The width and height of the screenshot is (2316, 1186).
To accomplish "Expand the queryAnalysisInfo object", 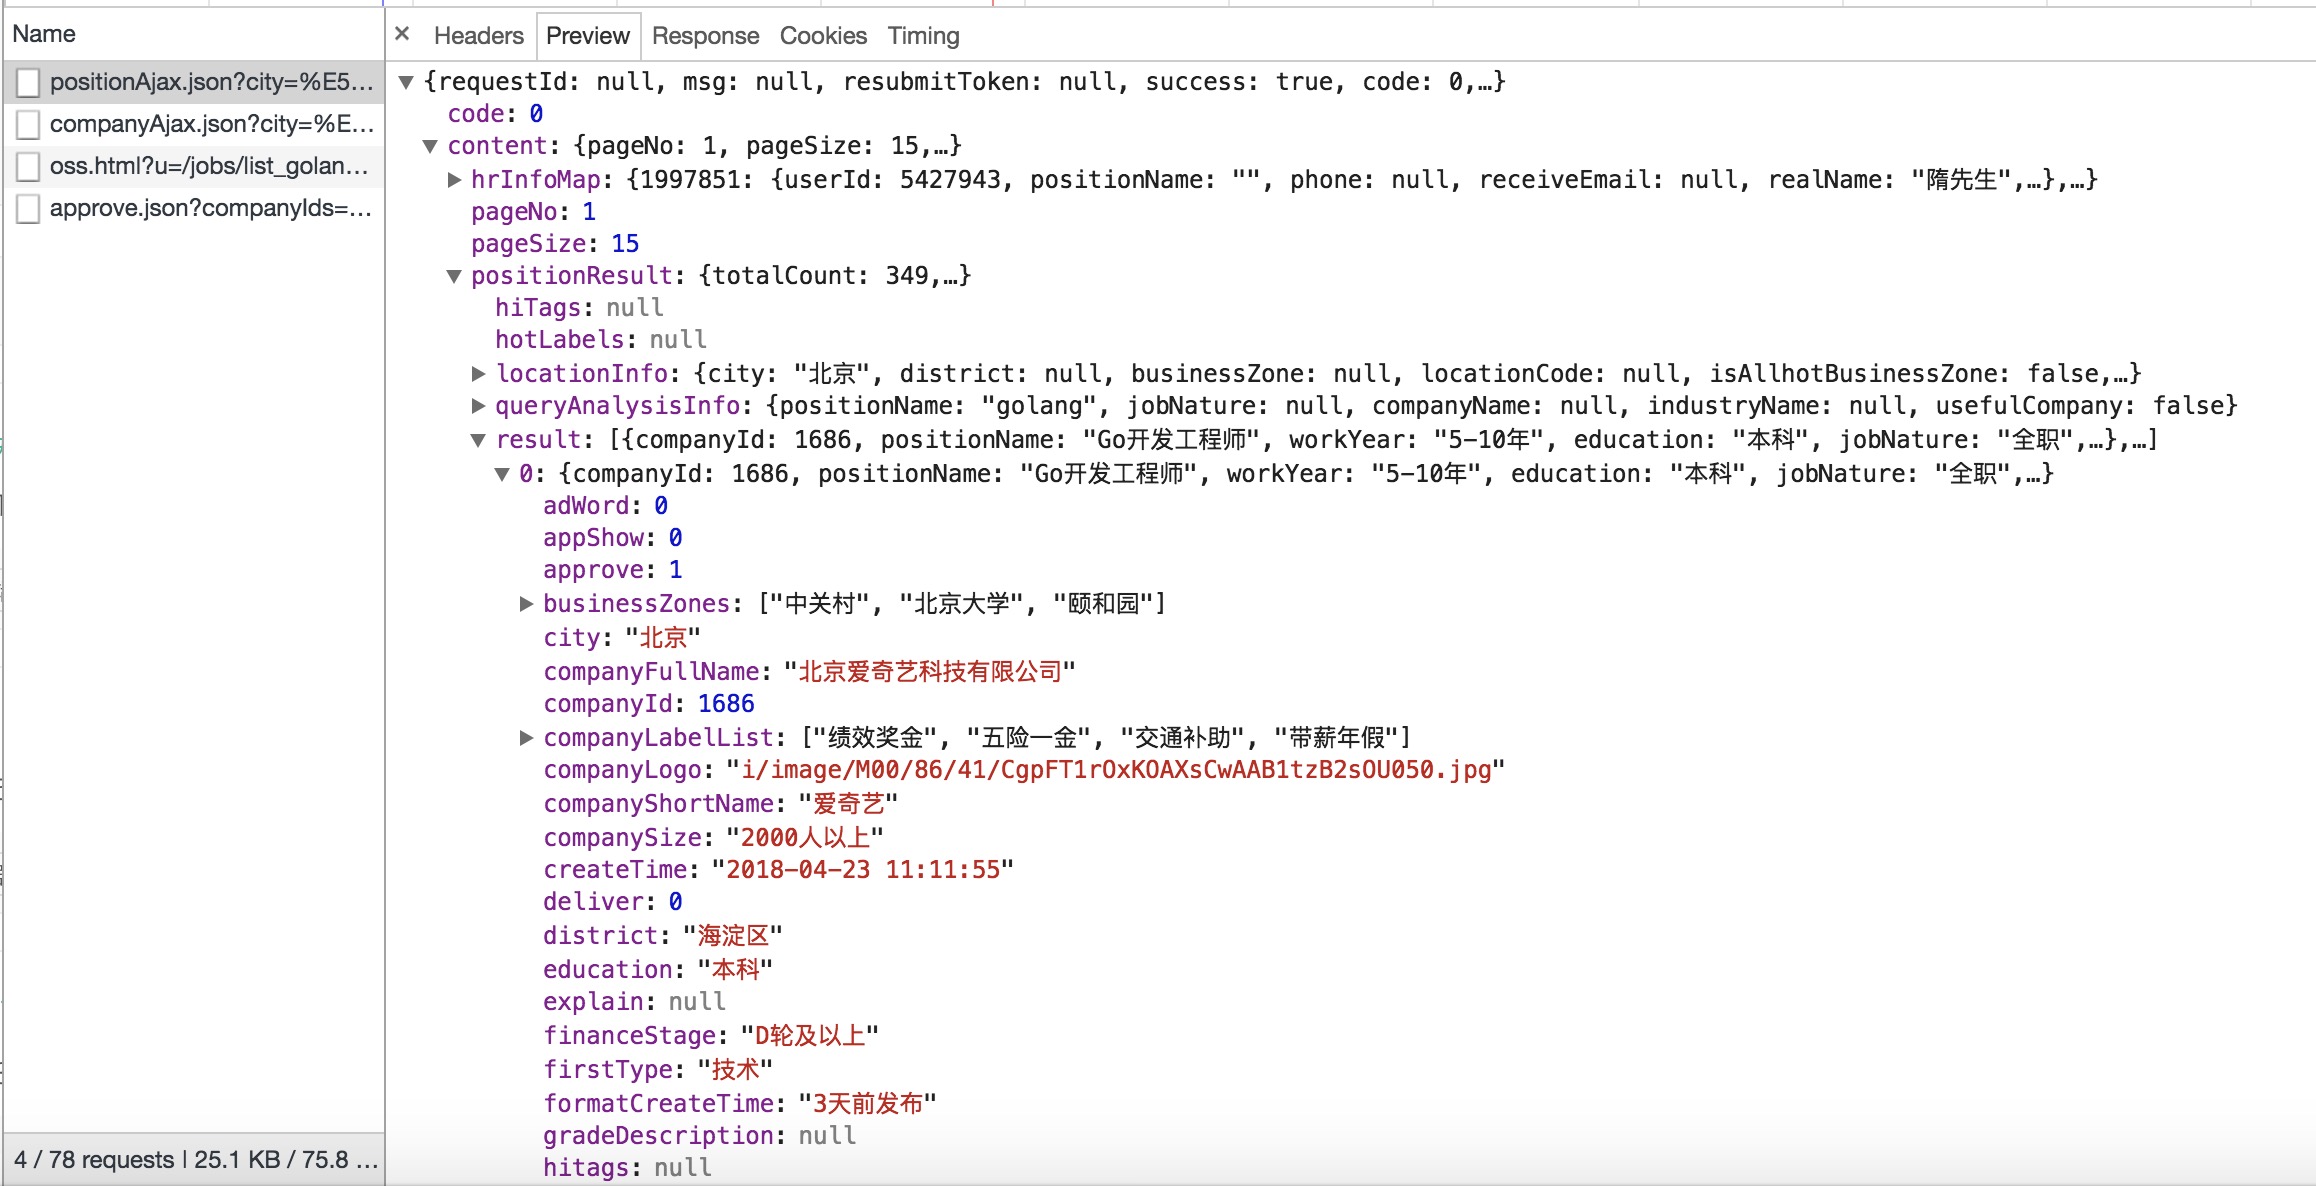I will (478, 406).
